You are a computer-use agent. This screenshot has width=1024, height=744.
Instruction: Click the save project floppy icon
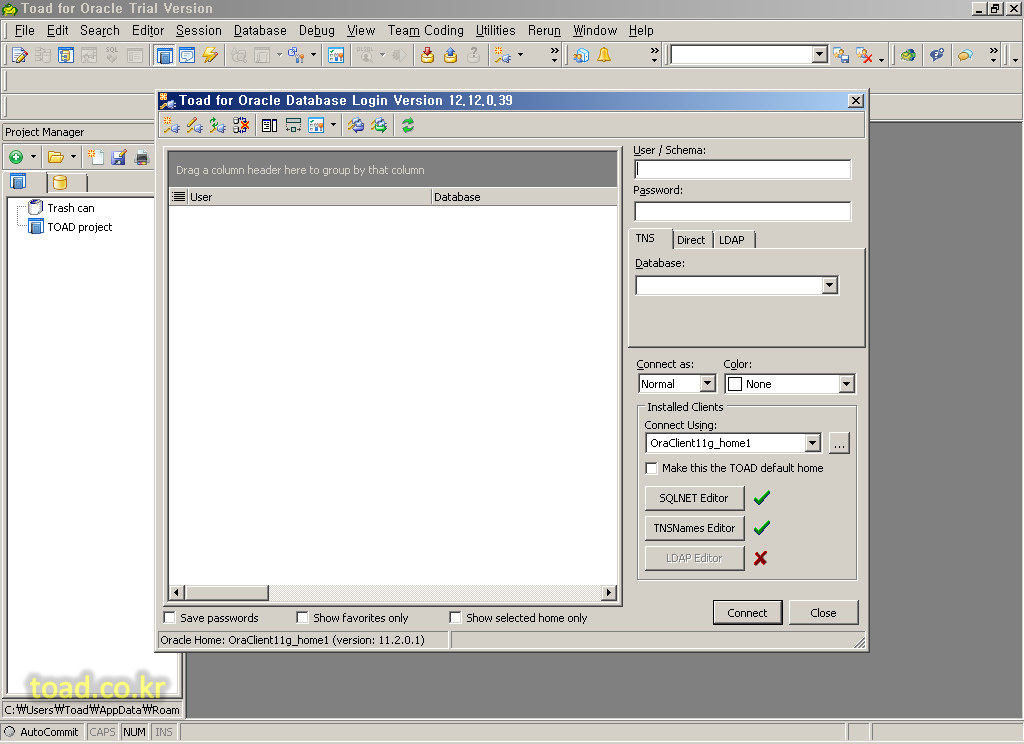click(119, 157)
